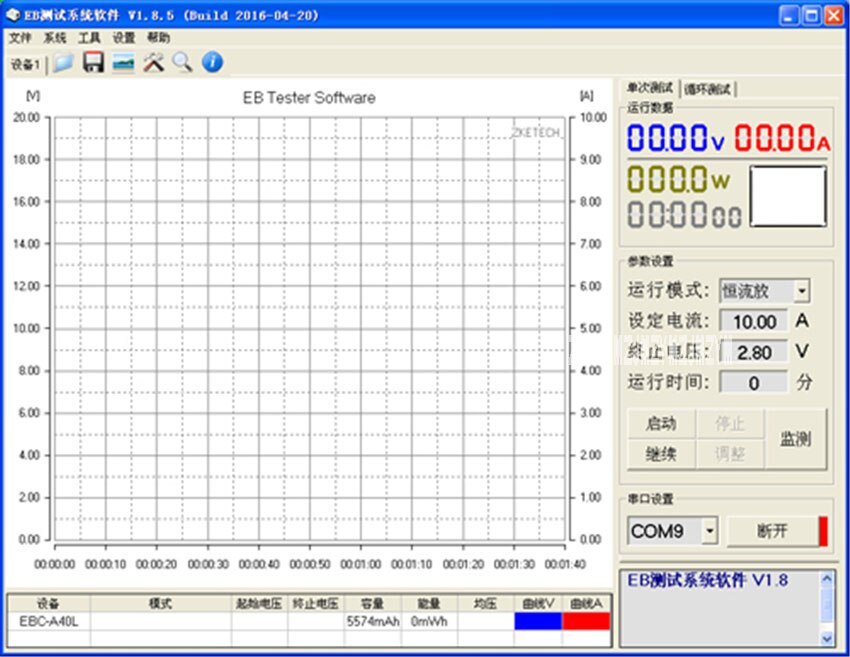Click the 设定电流 current value field
Viewport: 850px width, 657px height.
point(755,321)
